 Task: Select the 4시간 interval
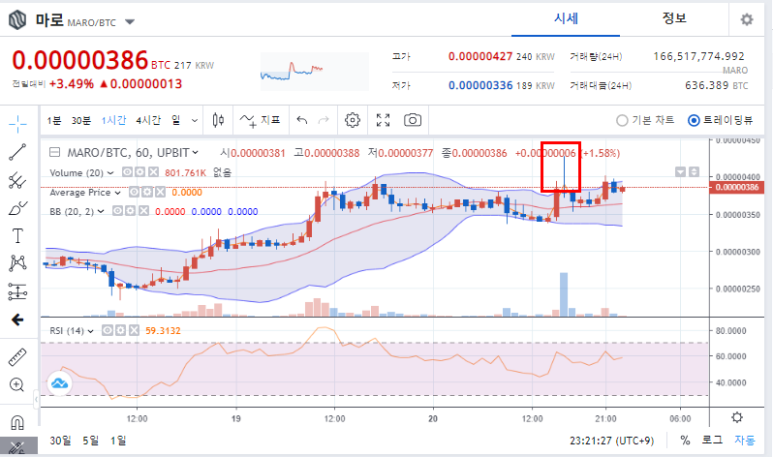tap(148, 120)
